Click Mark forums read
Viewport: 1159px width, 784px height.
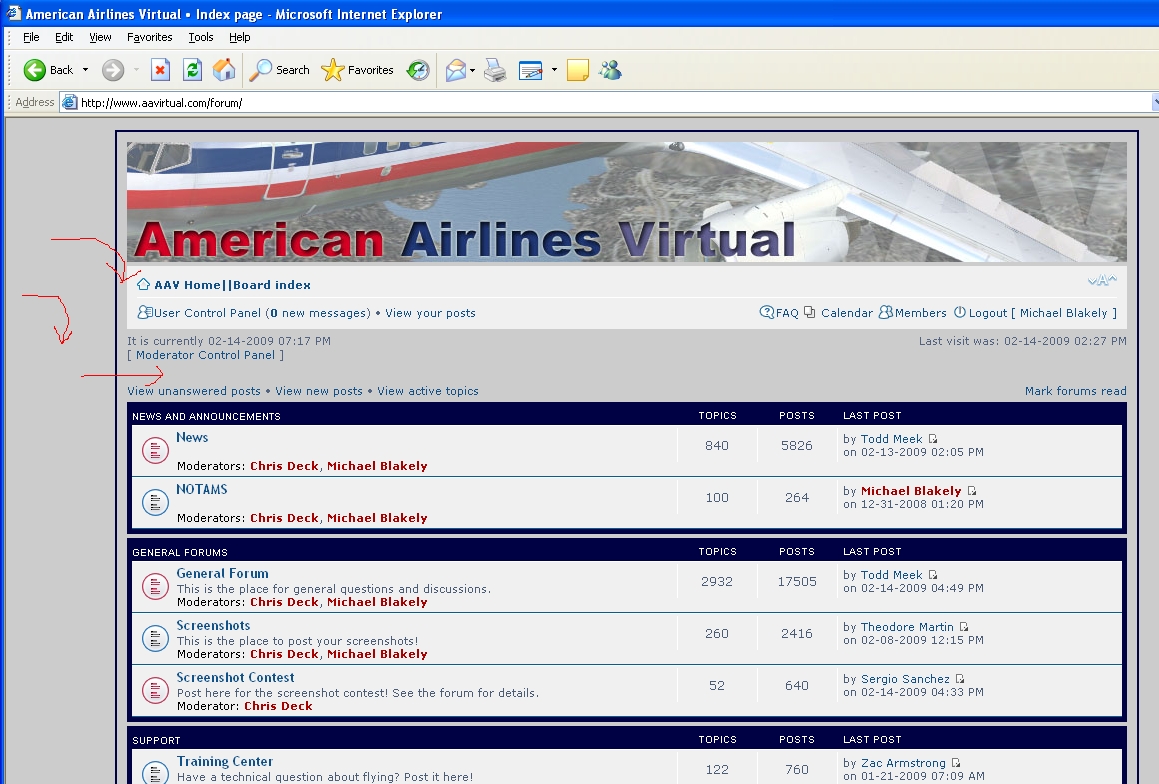tap(1075, 391)
